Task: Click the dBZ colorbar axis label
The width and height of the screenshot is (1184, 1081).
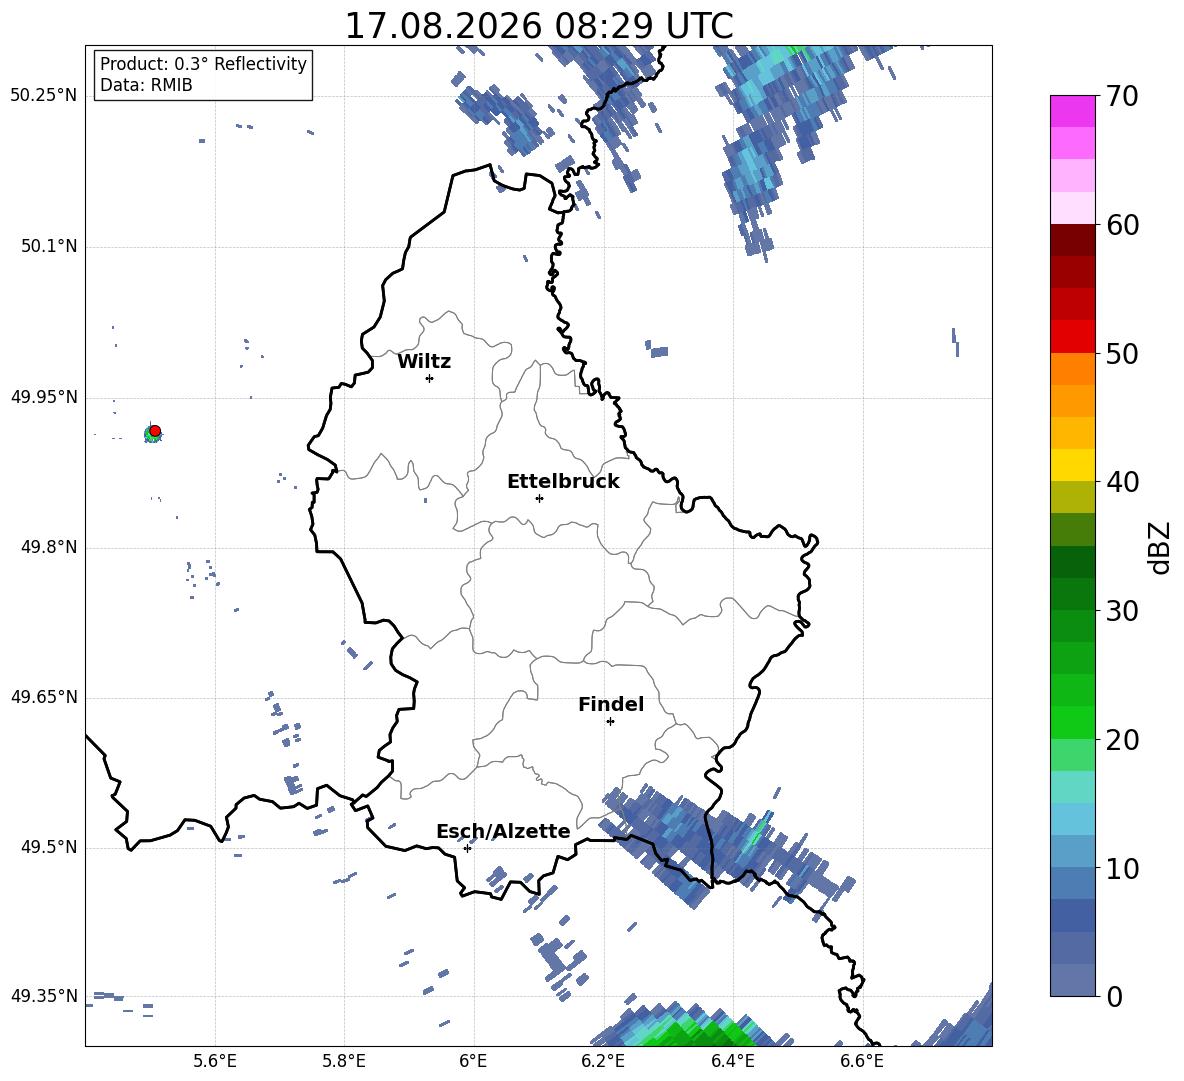Action: (x=1161, y=547)
